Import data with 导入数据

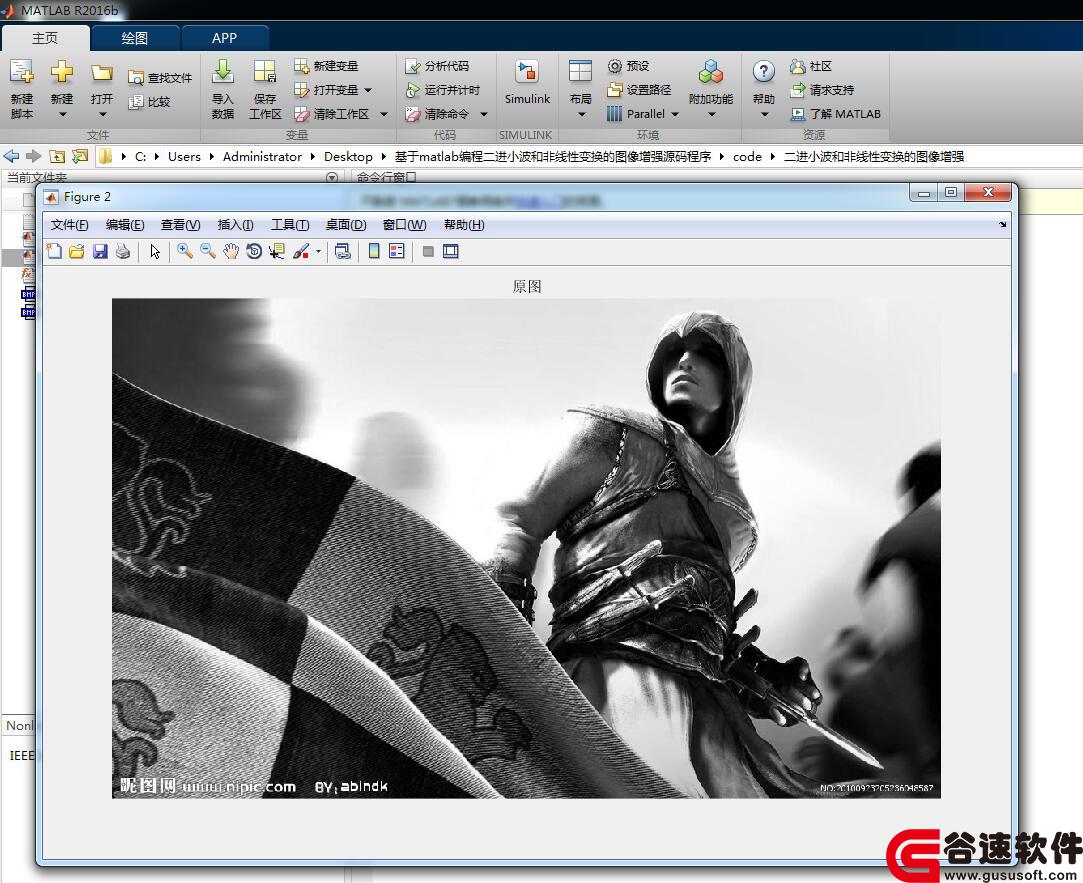pos(222,88)
